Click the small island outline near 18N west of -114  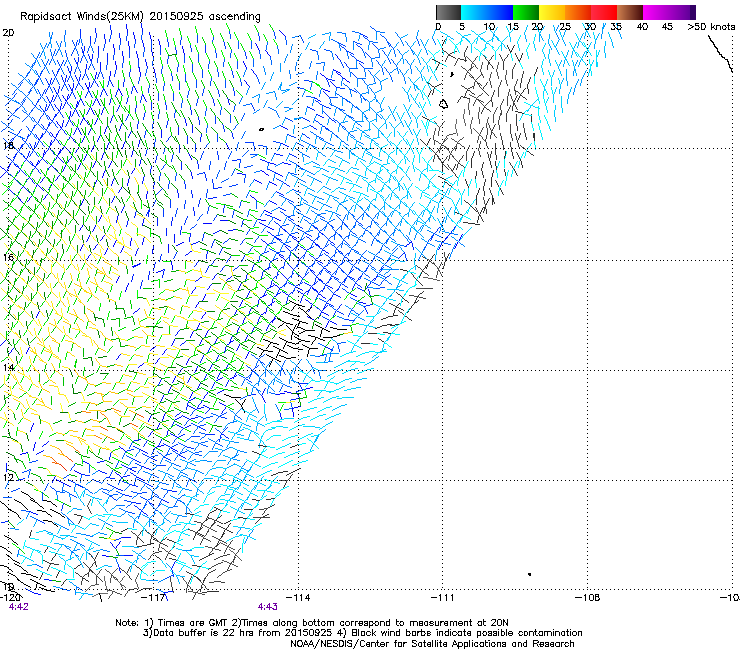[x=261, y=129]
